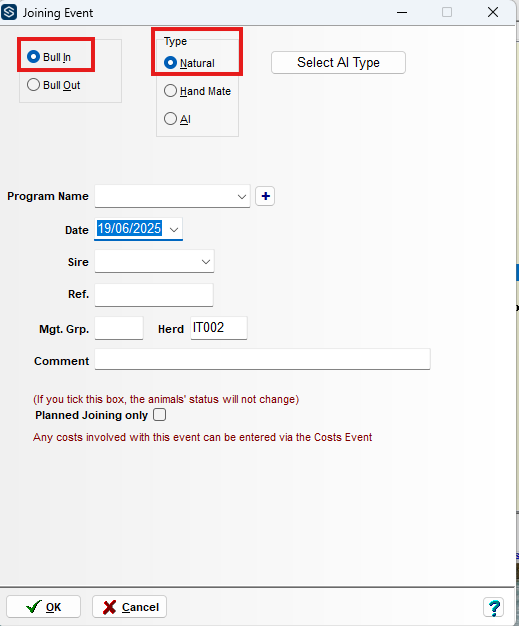Expand the Program Name dropdown
This screenshot has height=626, width=519.
point(242,196)
